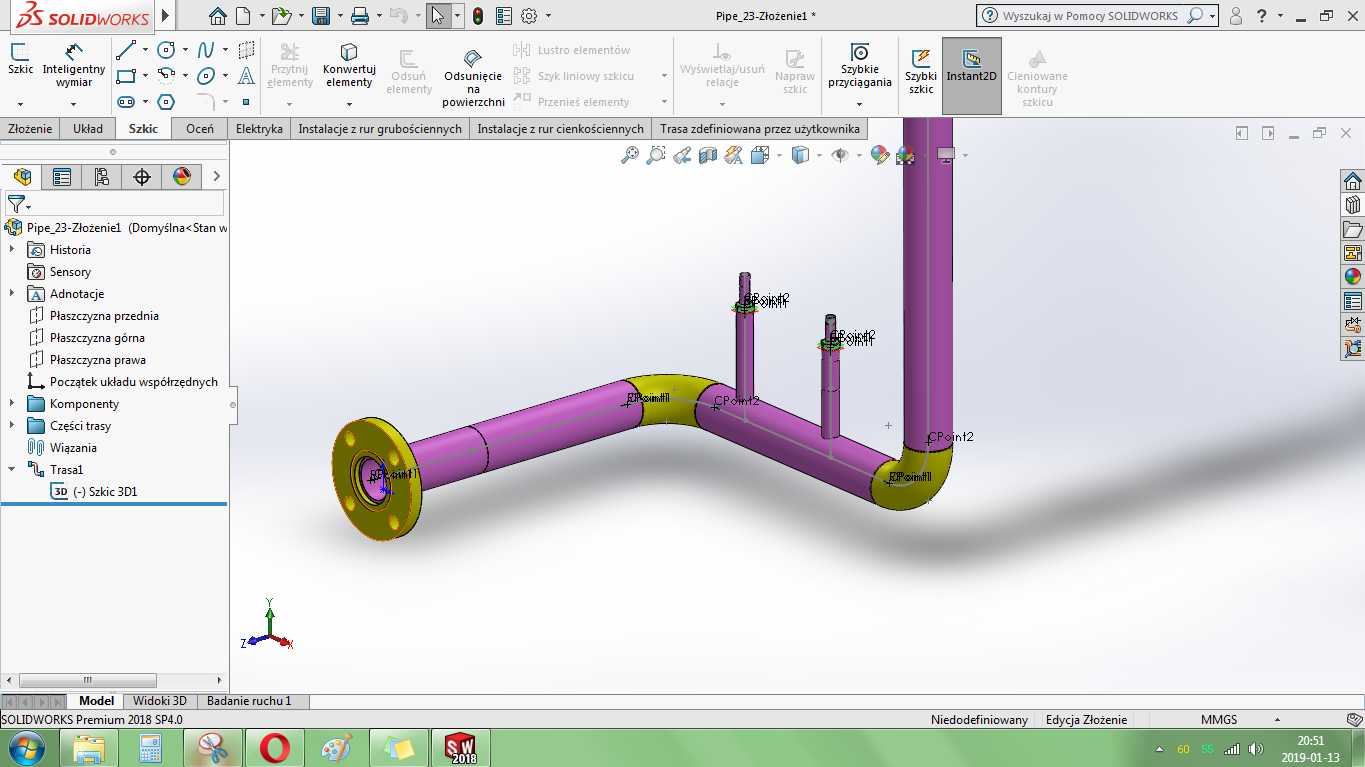Select the Spline sketch tool
1365x767 pixels.
coord(206,50)
